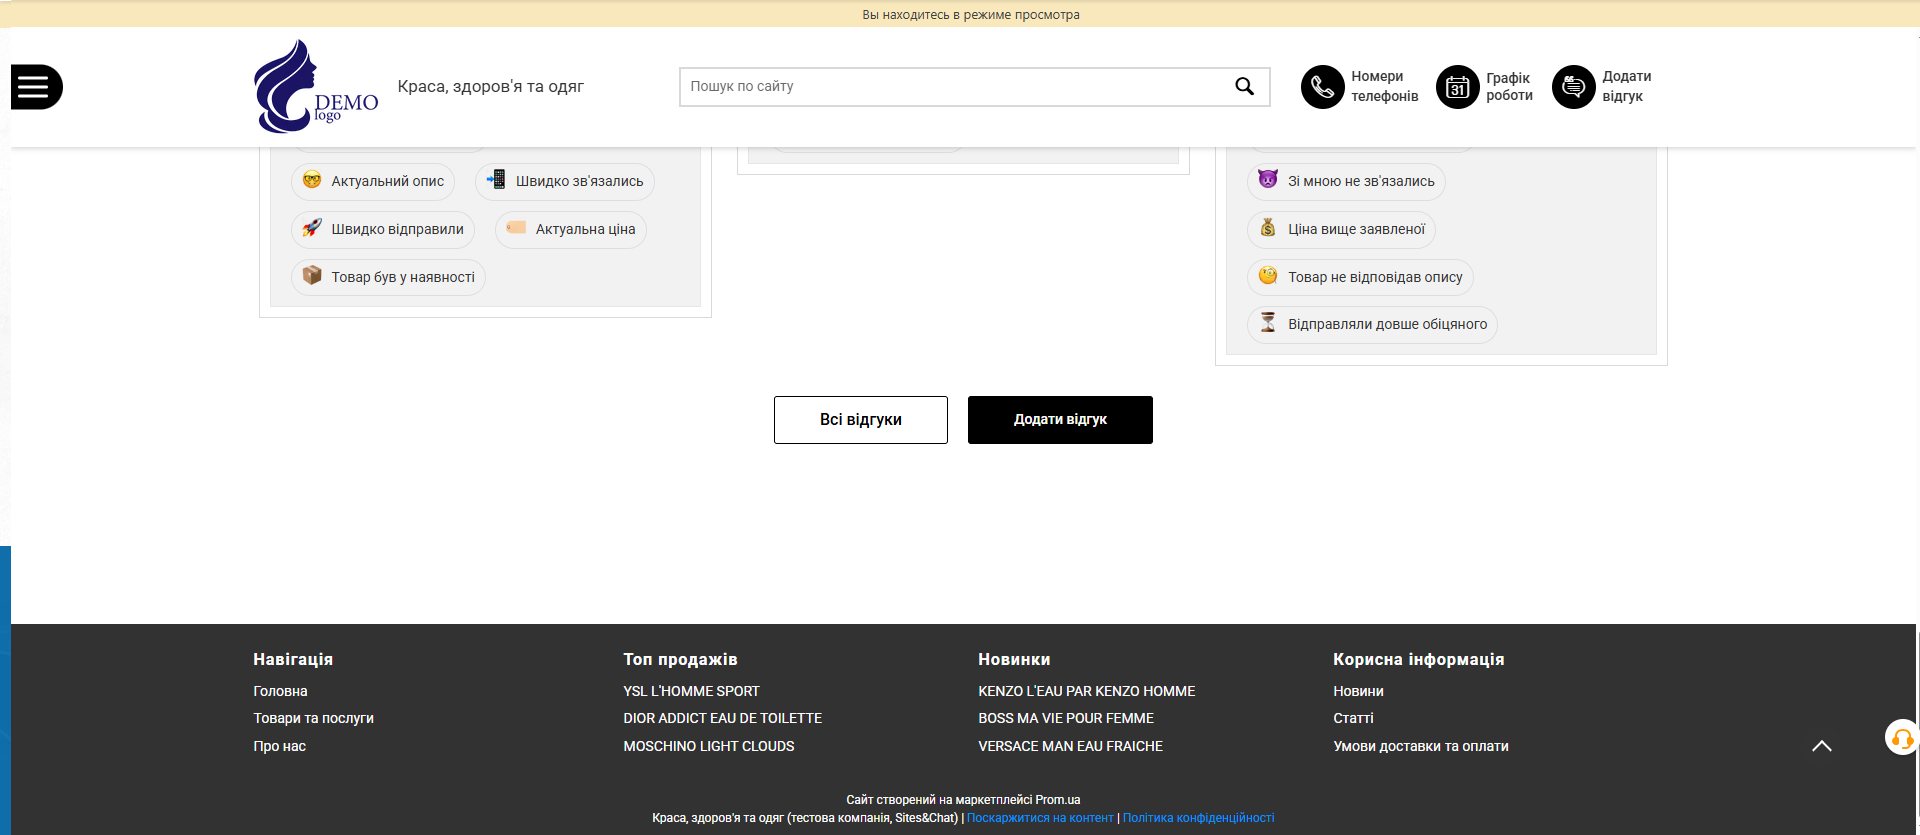Open 'Товари та послуги' footer item

click(x=313, y=718)
